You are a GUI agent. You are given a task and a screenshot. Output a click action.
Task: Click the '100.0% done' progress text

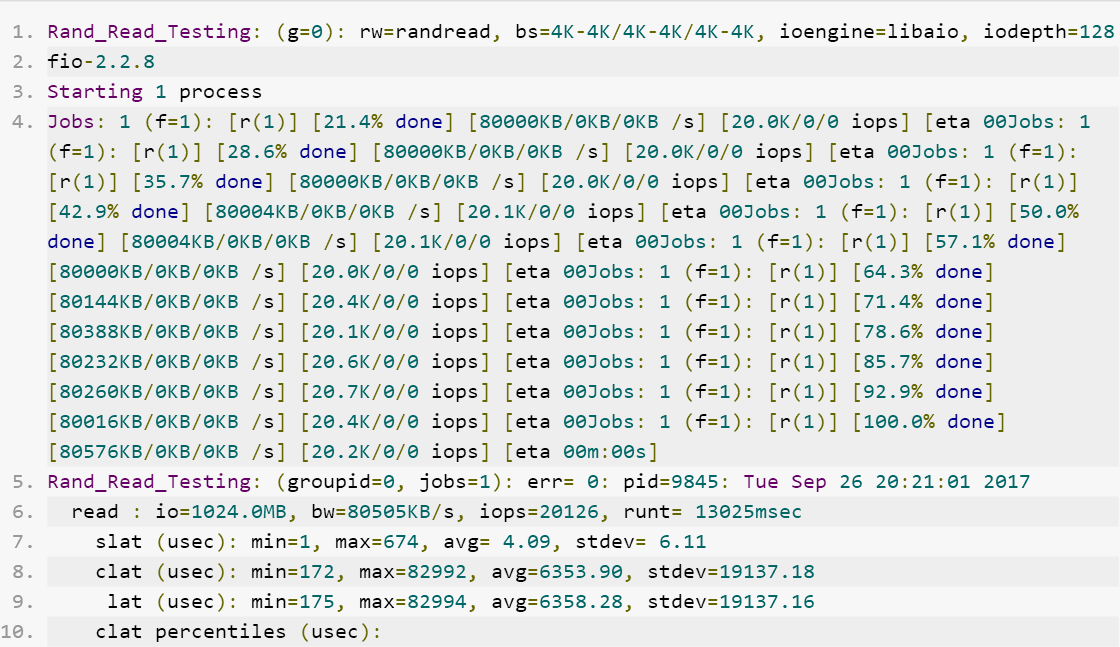coord(929,422)
